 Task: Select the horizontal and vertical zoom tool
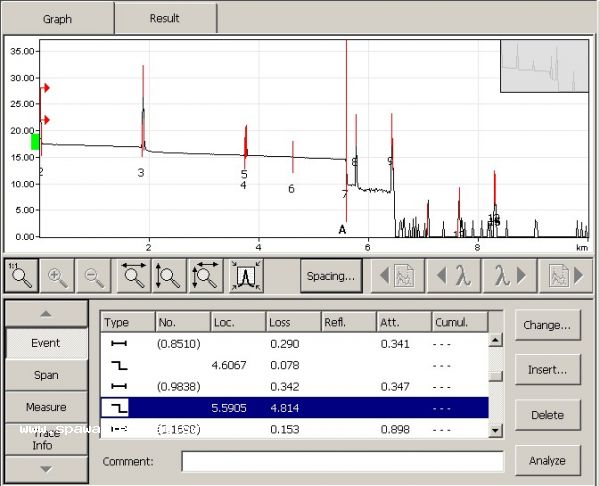206,275
